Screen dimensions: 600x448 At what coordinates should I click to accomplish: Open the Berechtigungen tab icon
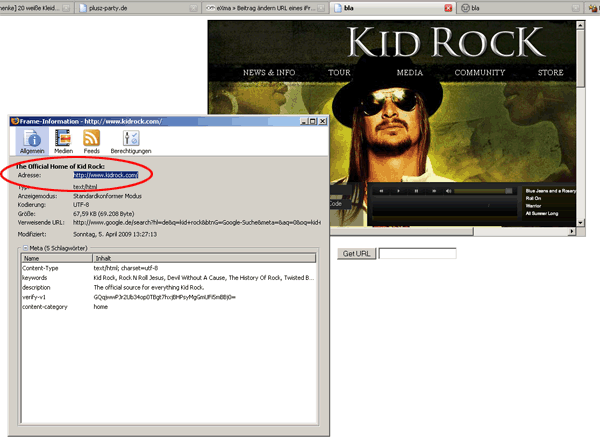pyautogui.click(x=131, y=142)
